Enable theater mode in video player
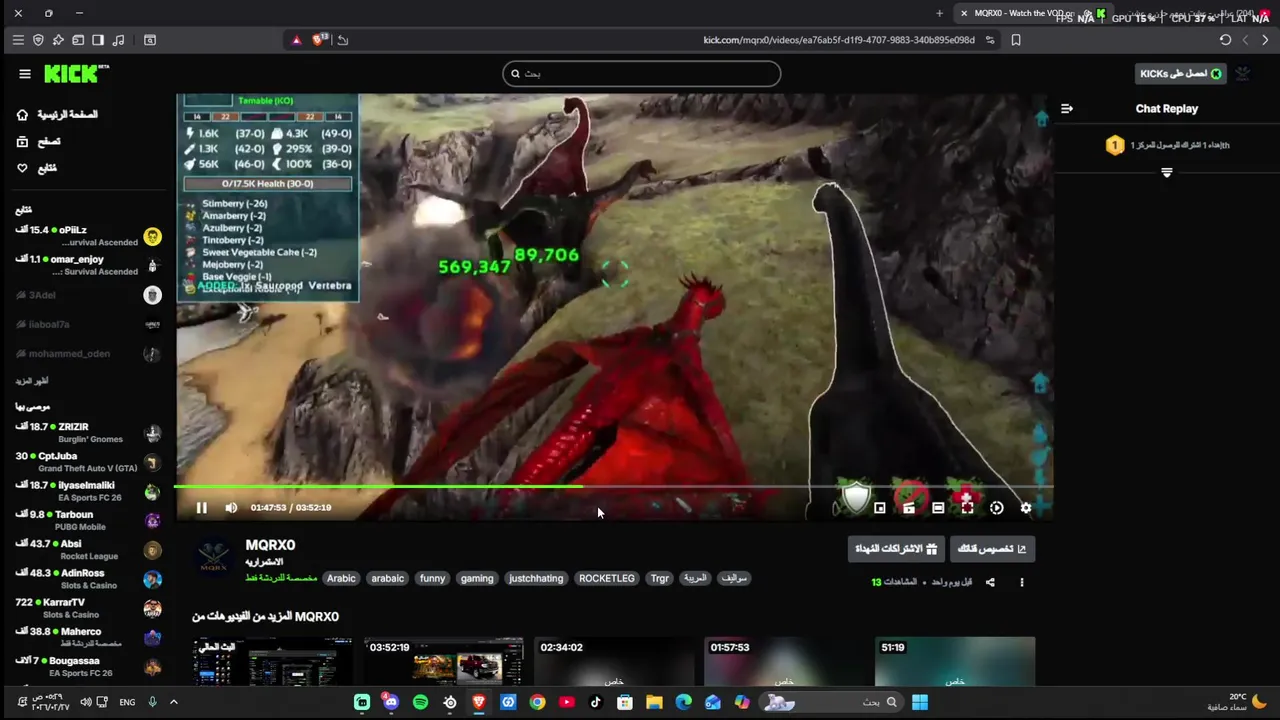 [938, 508]
